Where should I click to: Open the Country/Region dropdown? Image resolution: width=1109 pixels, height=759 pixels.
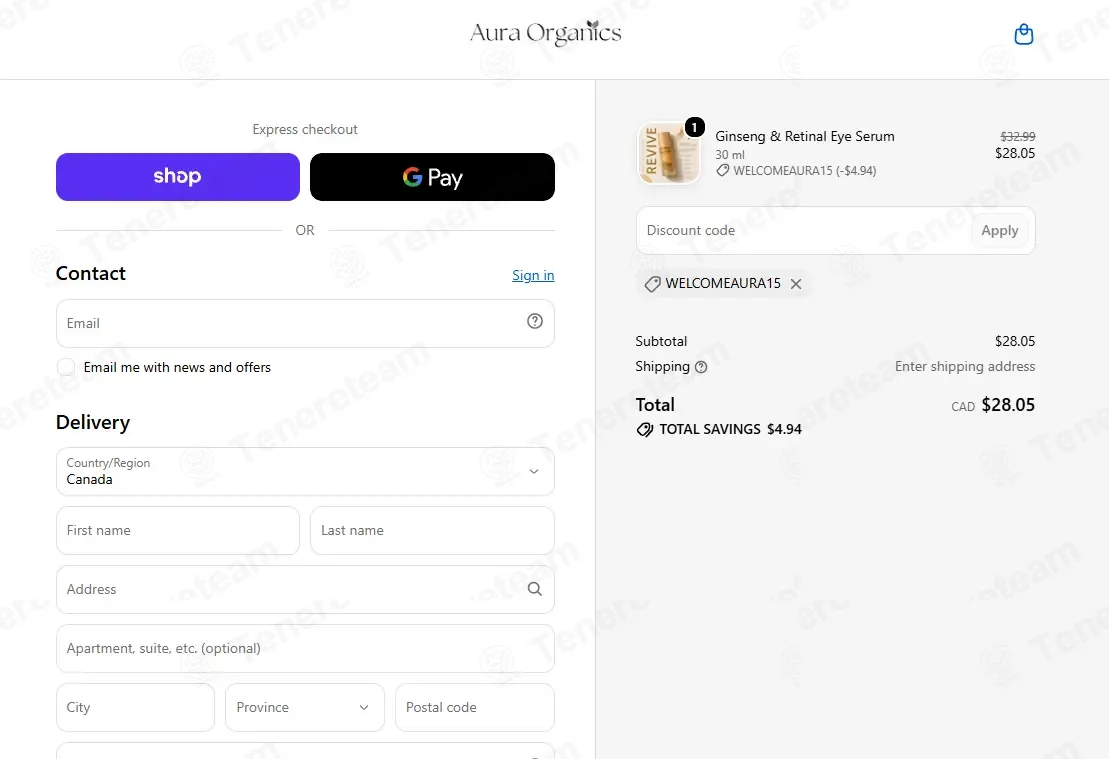[306, 471]
